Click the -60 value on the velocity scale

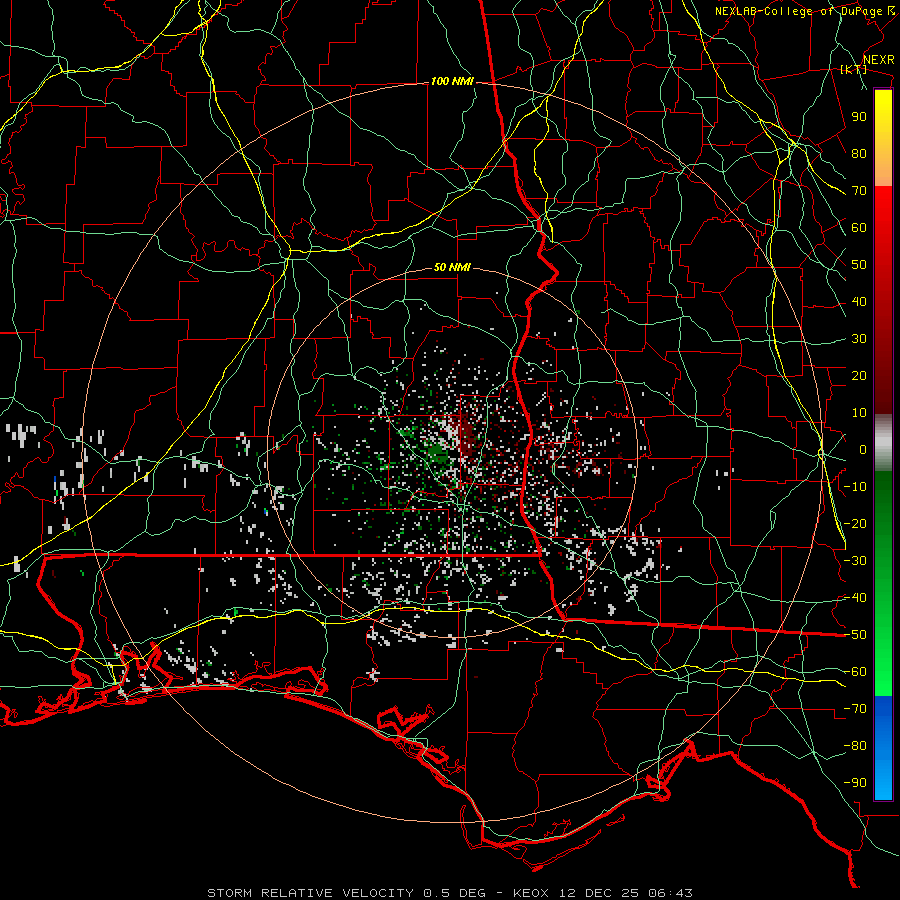[855, 672]
